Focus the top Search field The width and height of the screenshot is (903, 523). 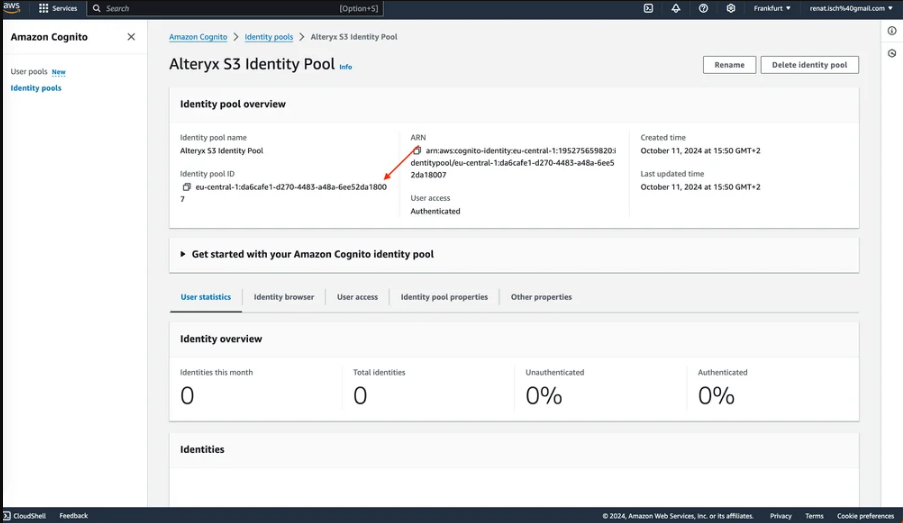point(235,8)
